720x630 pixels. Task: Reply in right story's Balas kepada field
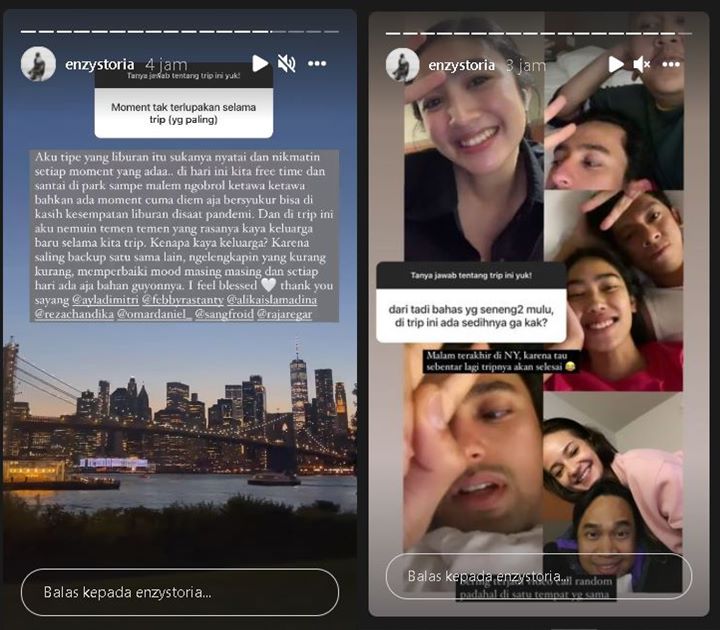pos(539,576)
